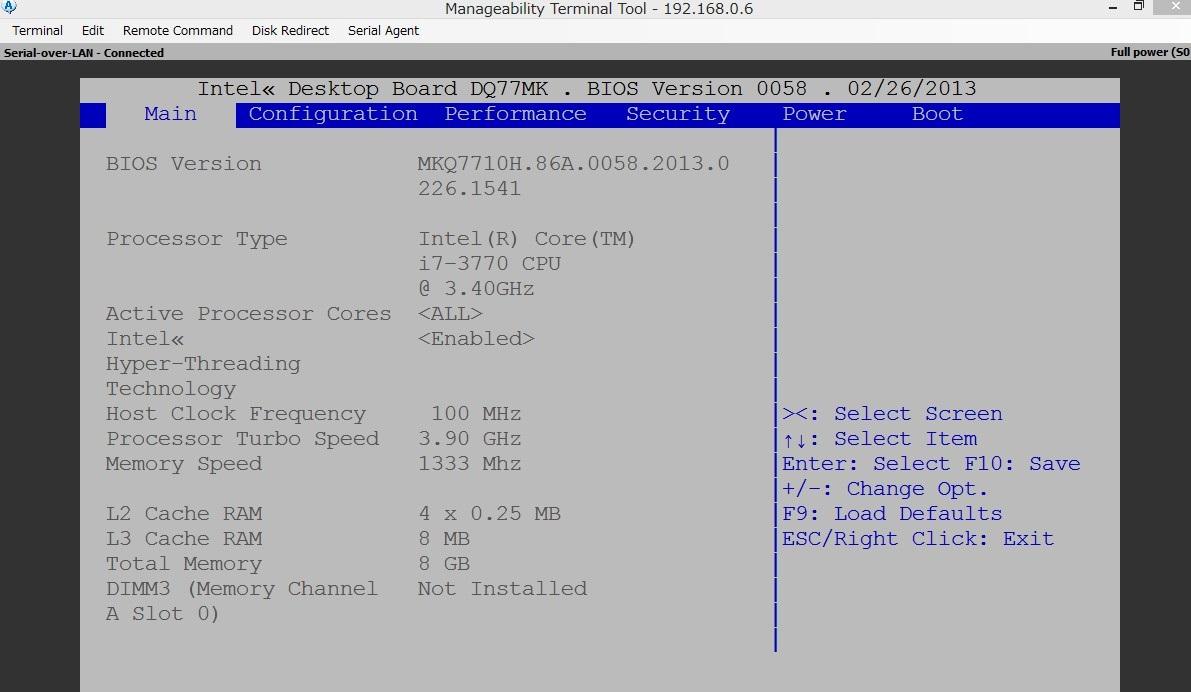This screenshot has height=692, width=1191.
Task: Click the Host Clock Frequency label
Action: pos(235,414)
